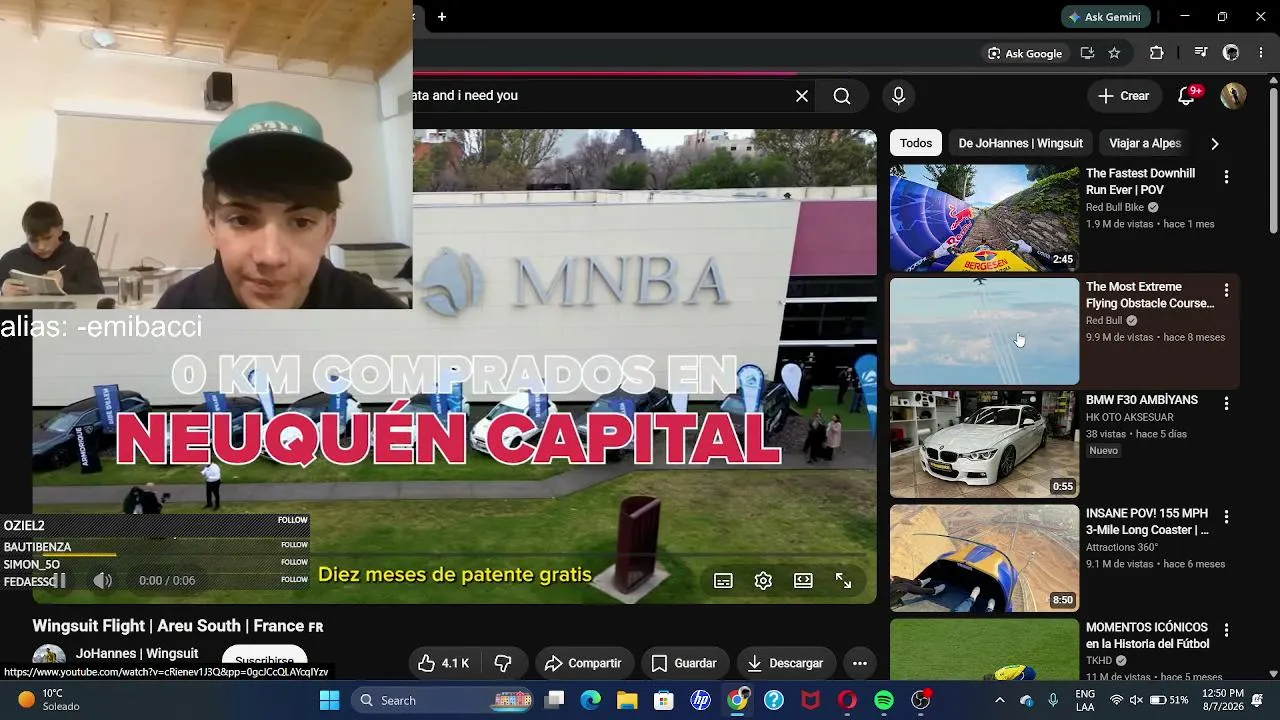Open the Opera browser taskbar icon
The image size is (1280, 720).
click(847, 700)
